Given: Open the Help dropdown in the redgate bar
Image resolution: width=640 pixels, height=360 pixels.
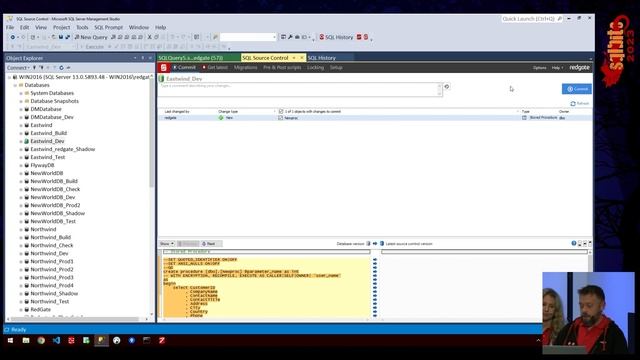Looking at the screenshot, I should point(557,68).
